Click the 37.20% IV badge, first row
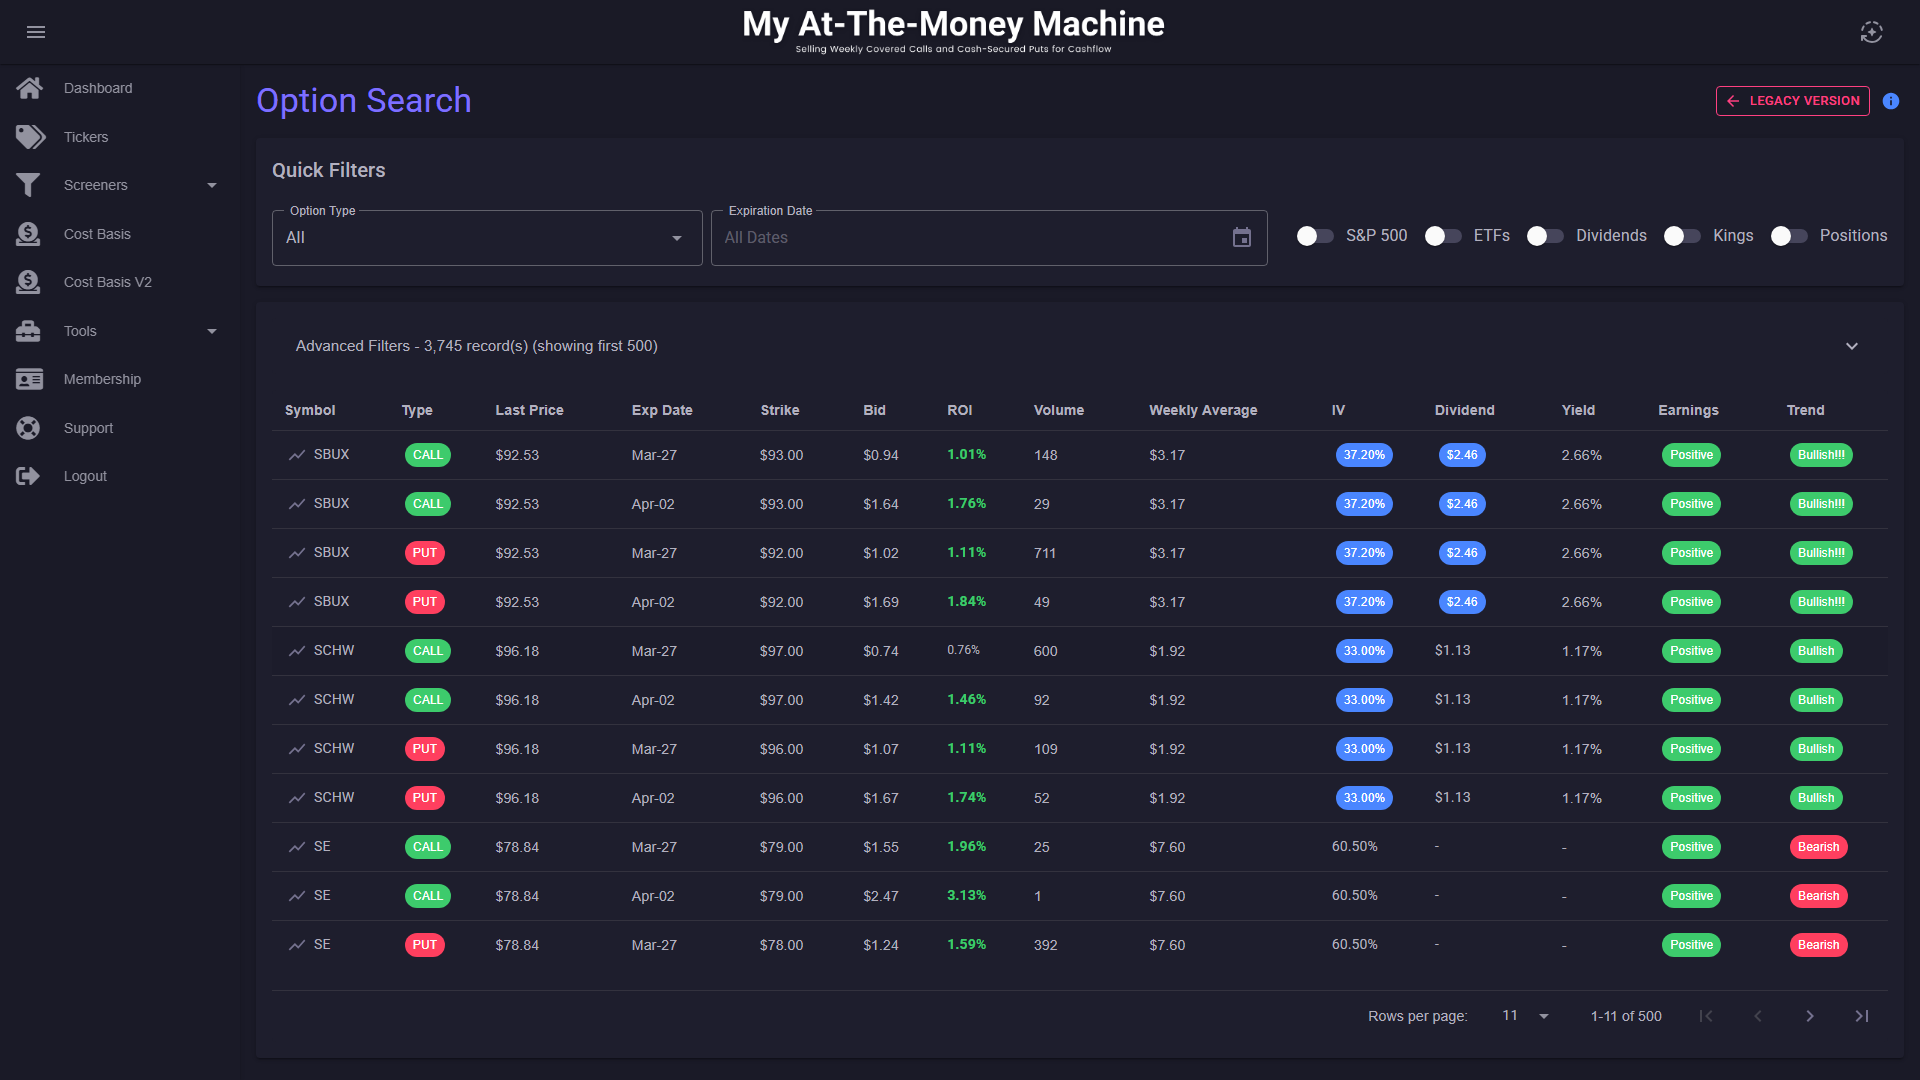 click(1363, 455)
